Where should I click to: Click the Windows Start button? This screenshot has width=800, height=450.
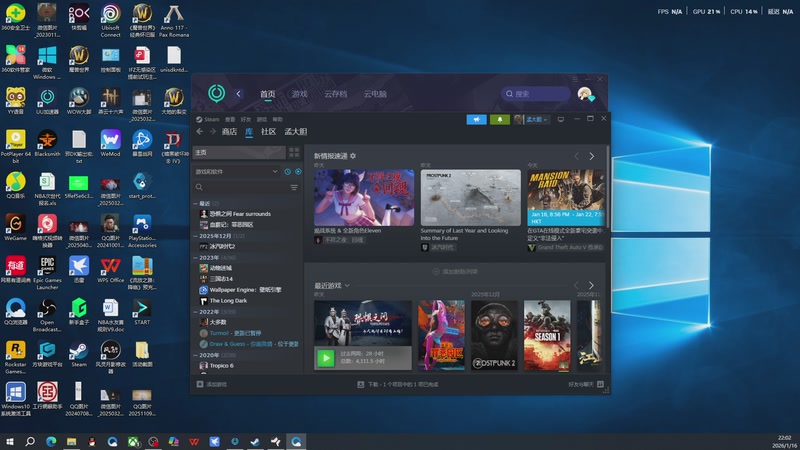(9, 442)
